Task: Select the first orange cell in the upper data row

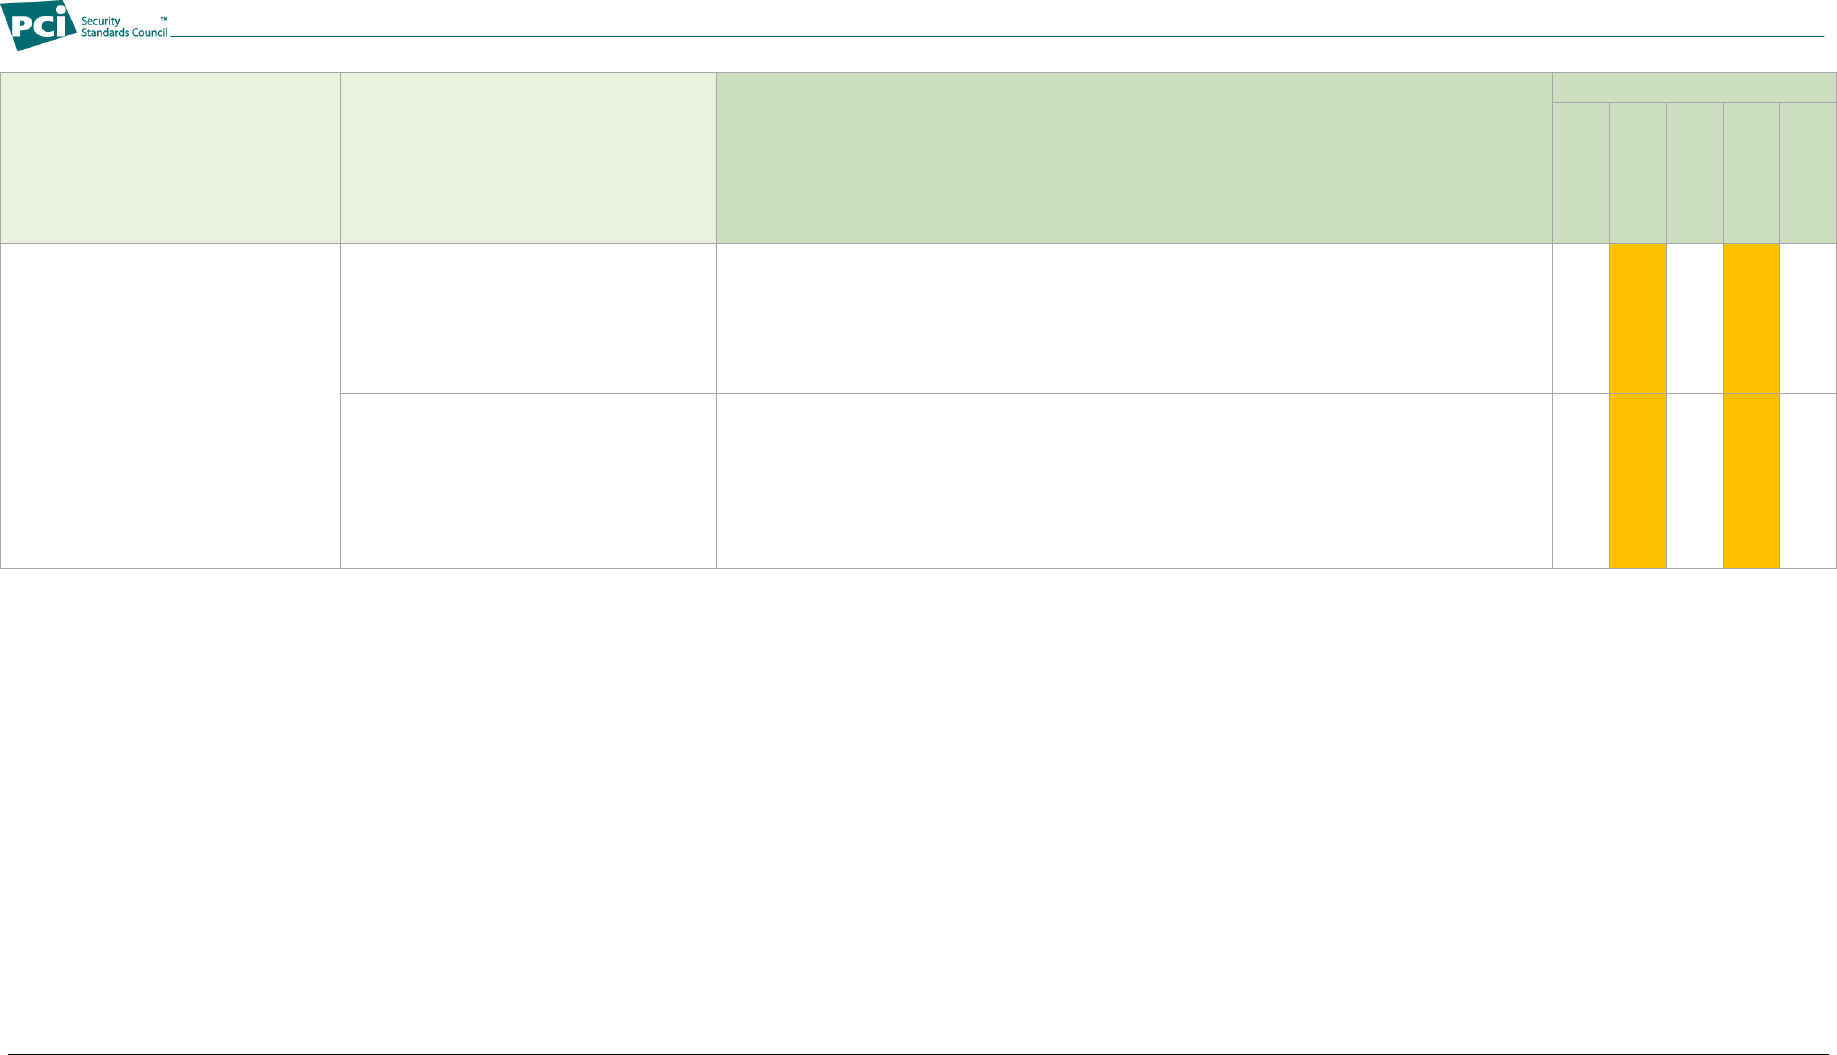Action: (1637, 318)
